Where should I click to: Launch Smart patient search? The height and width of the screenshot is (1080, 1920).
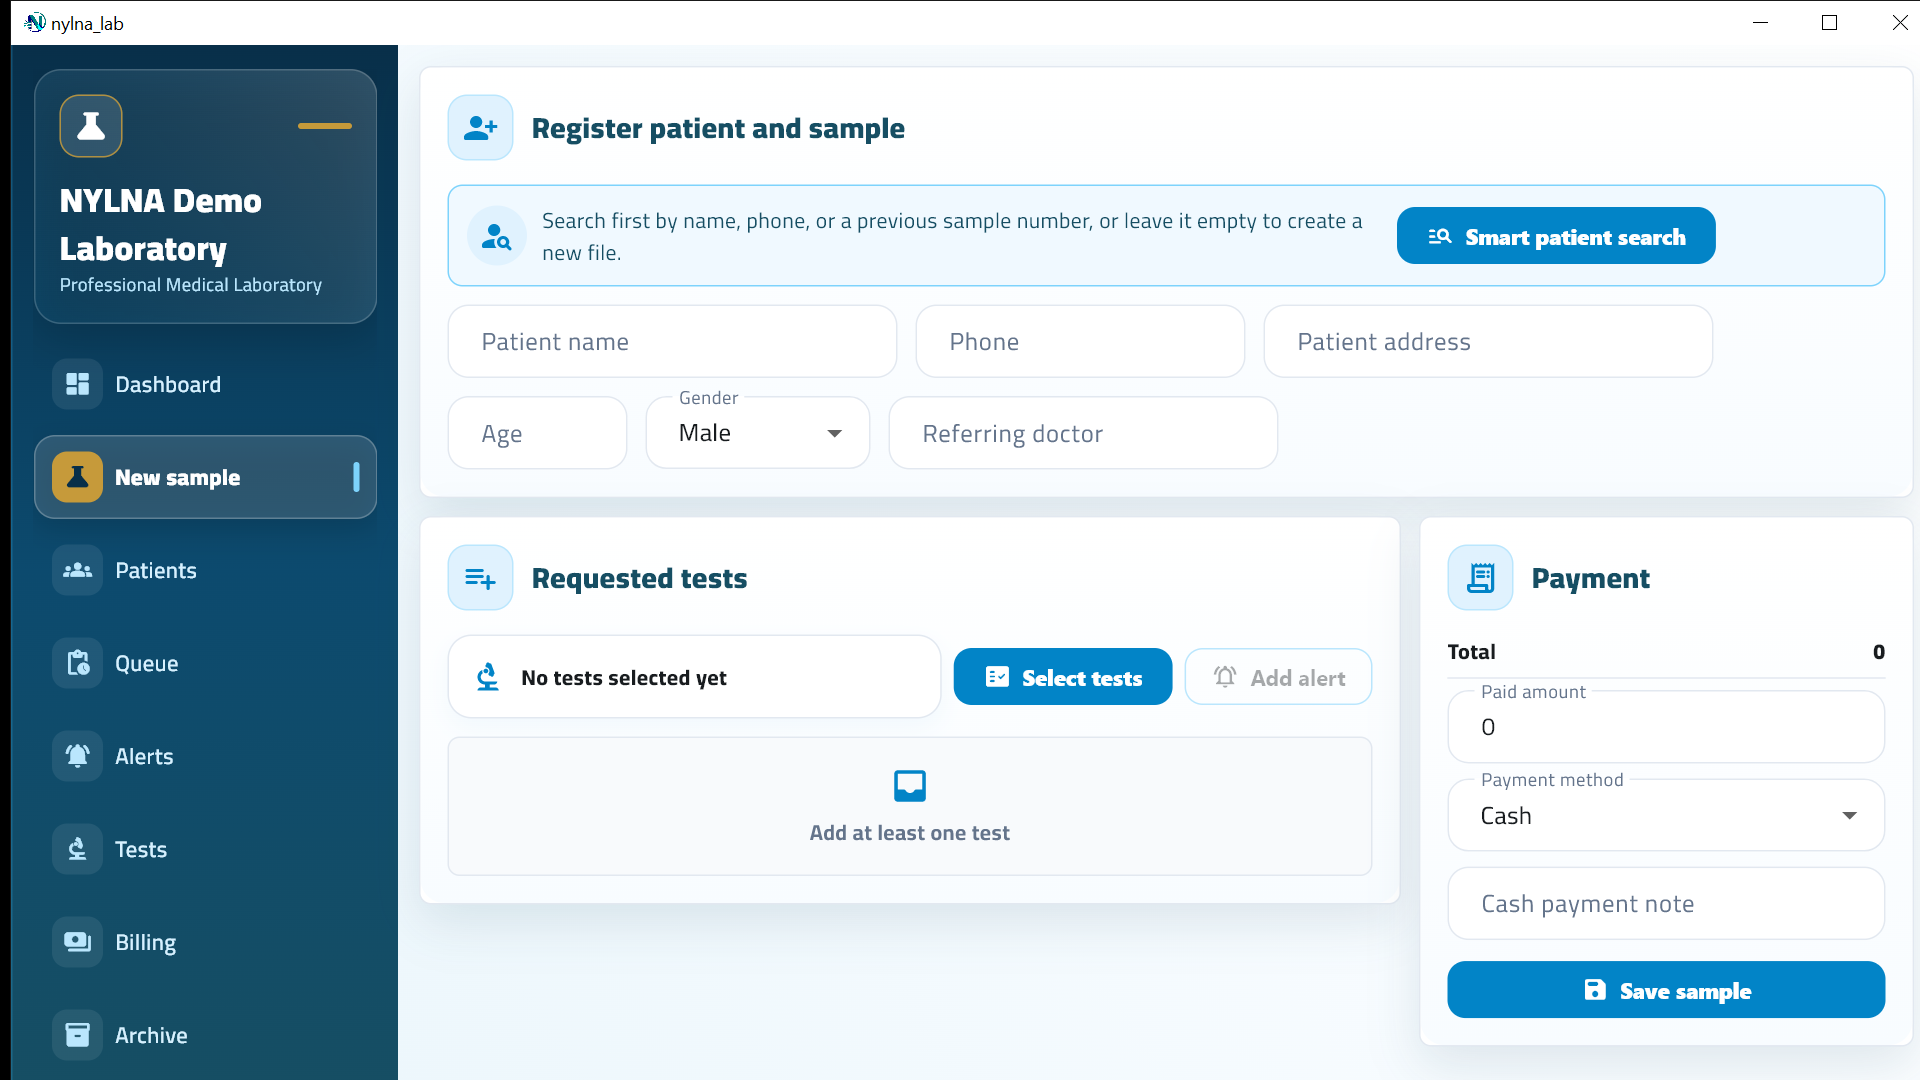(1556, 236)
